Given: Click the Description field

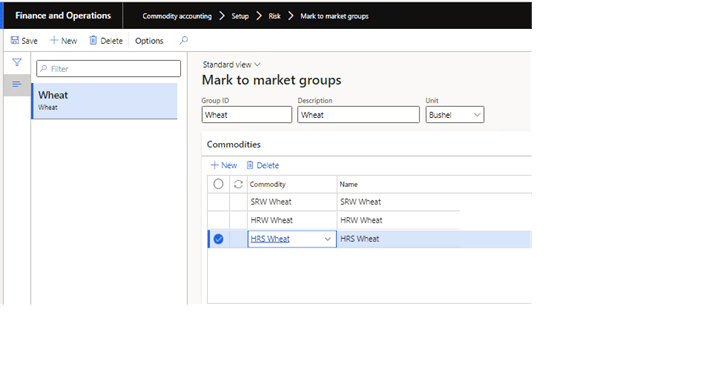Looking at the screenshot, I should (358, 114).
